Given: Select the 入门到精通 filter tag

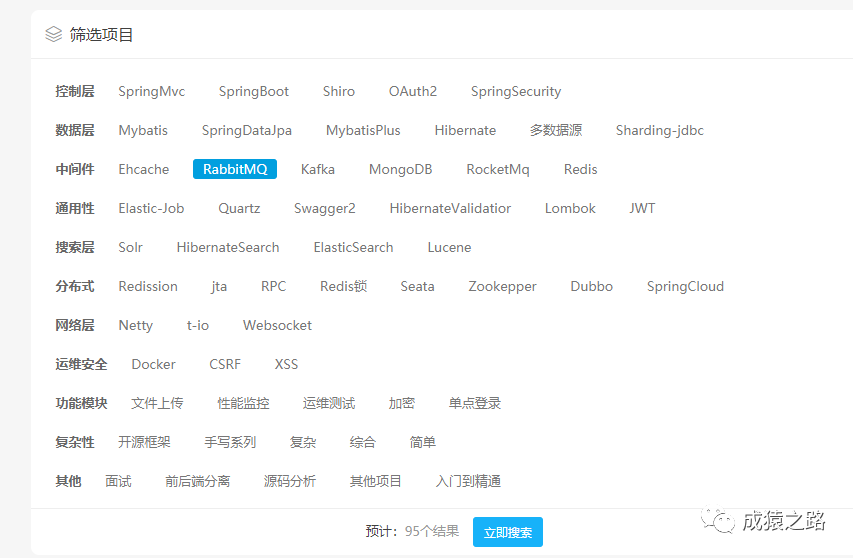Looking at the screenshot, I should click(x=468, y=481).
